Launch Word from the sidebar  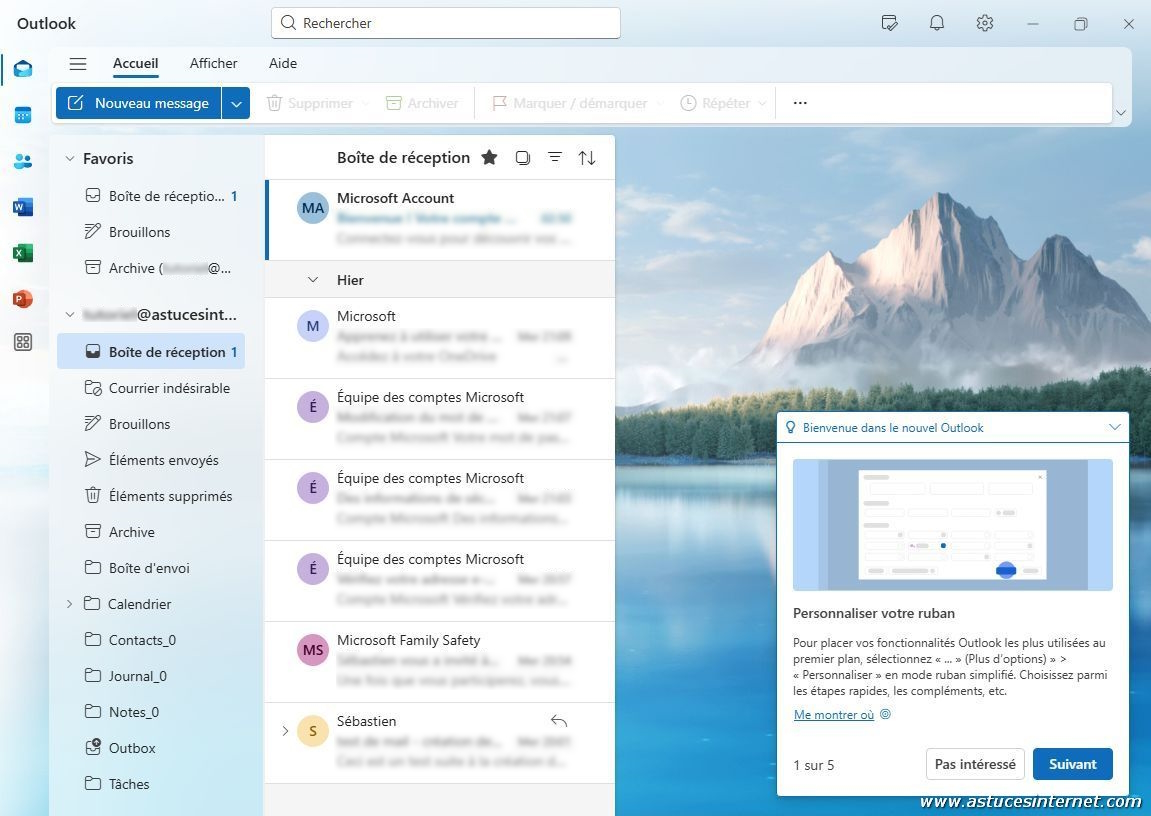[x=23, y=208]
